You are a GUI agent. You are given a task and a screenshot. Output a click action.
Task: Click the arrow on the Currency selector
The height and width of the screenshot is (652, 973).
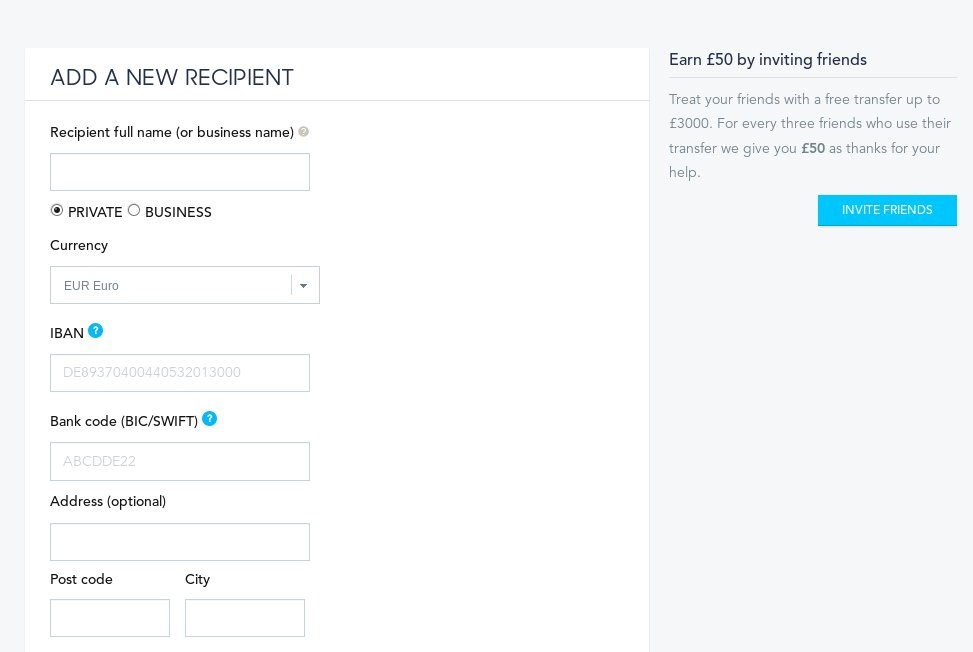304,286
